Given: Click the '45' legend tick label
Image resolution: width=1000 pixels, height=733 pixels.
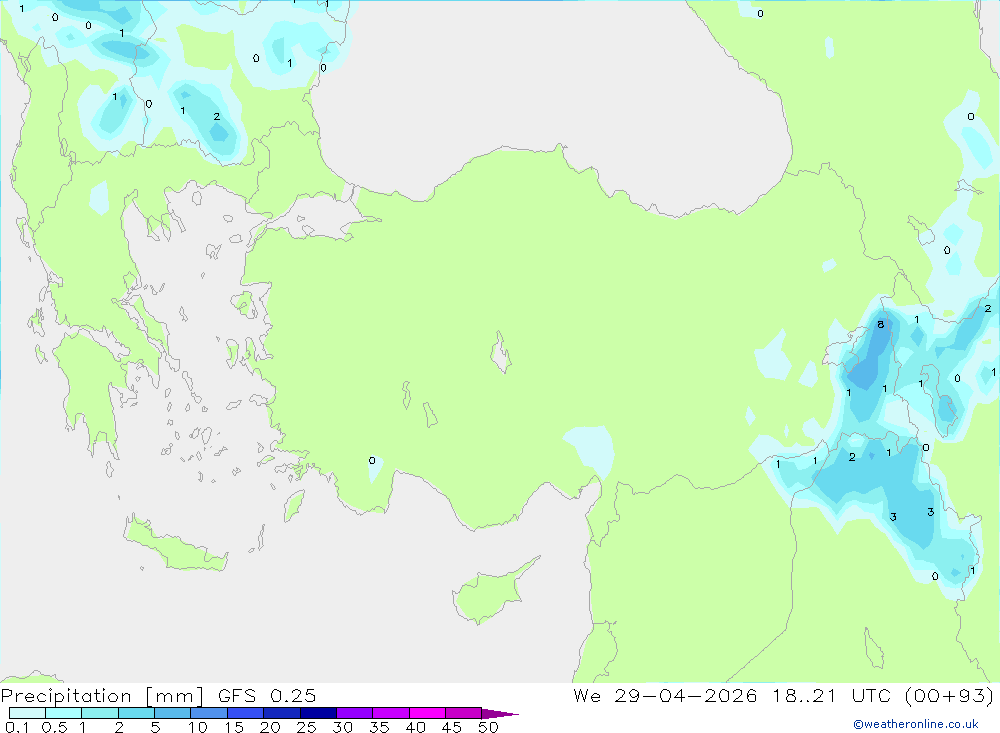Looking at the screenshot, I should pos(452,727).
